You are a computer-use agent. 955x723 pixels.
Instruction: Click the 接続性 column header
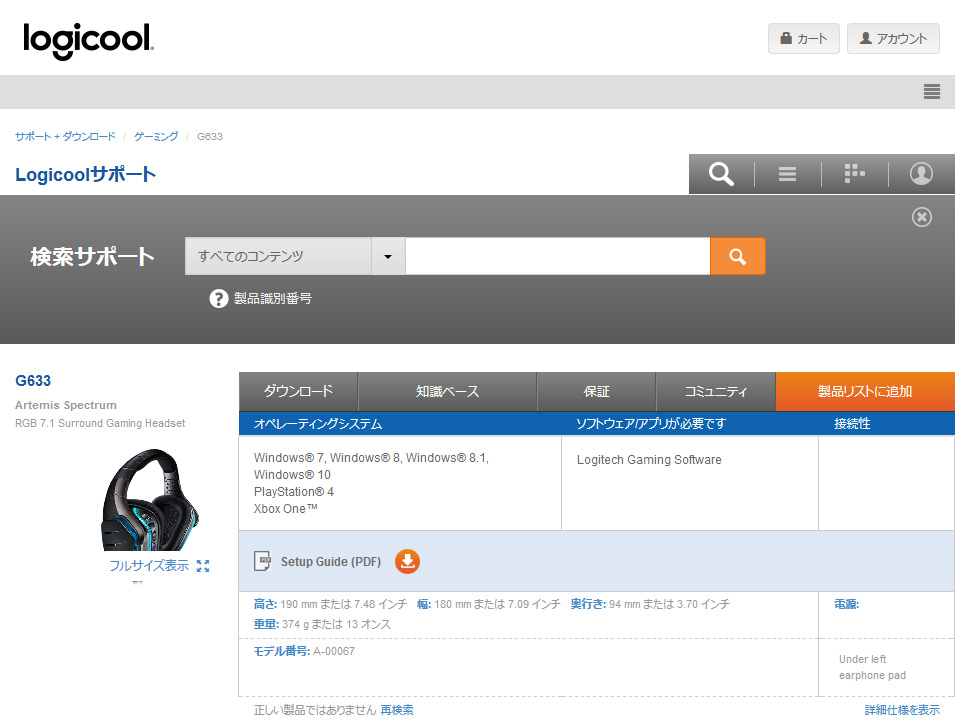point(852,424)
